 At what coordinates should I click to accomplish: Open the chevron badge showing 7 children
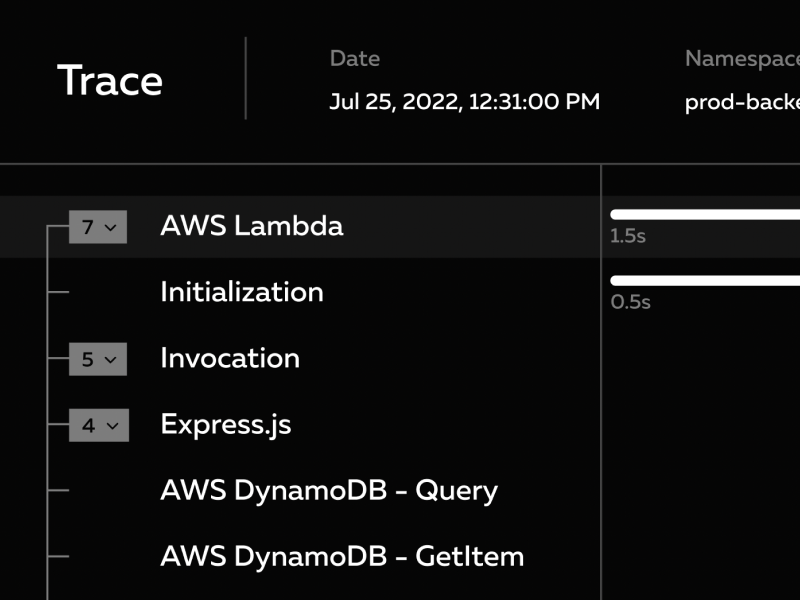pos(97,227)
